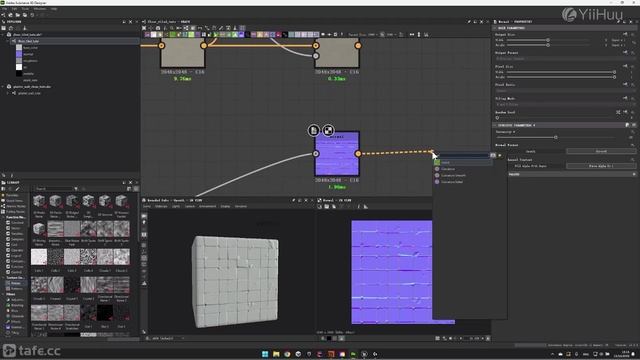Image resolution: width=640 pixels, height=360 pixels.
Task: Collapse the Base Parameters section
Action: (x=495, y=28)
